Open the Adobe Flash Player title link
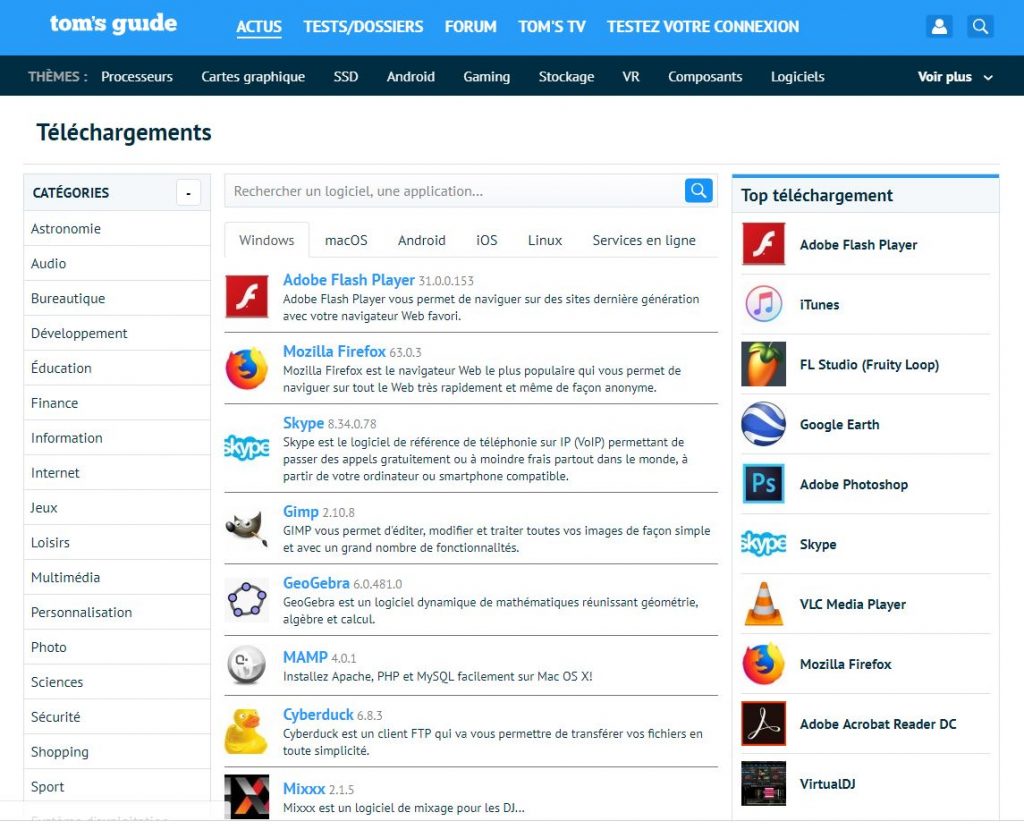Viewport: 1024px width, 838px height. pyautogui.click(x=349, y=280)
